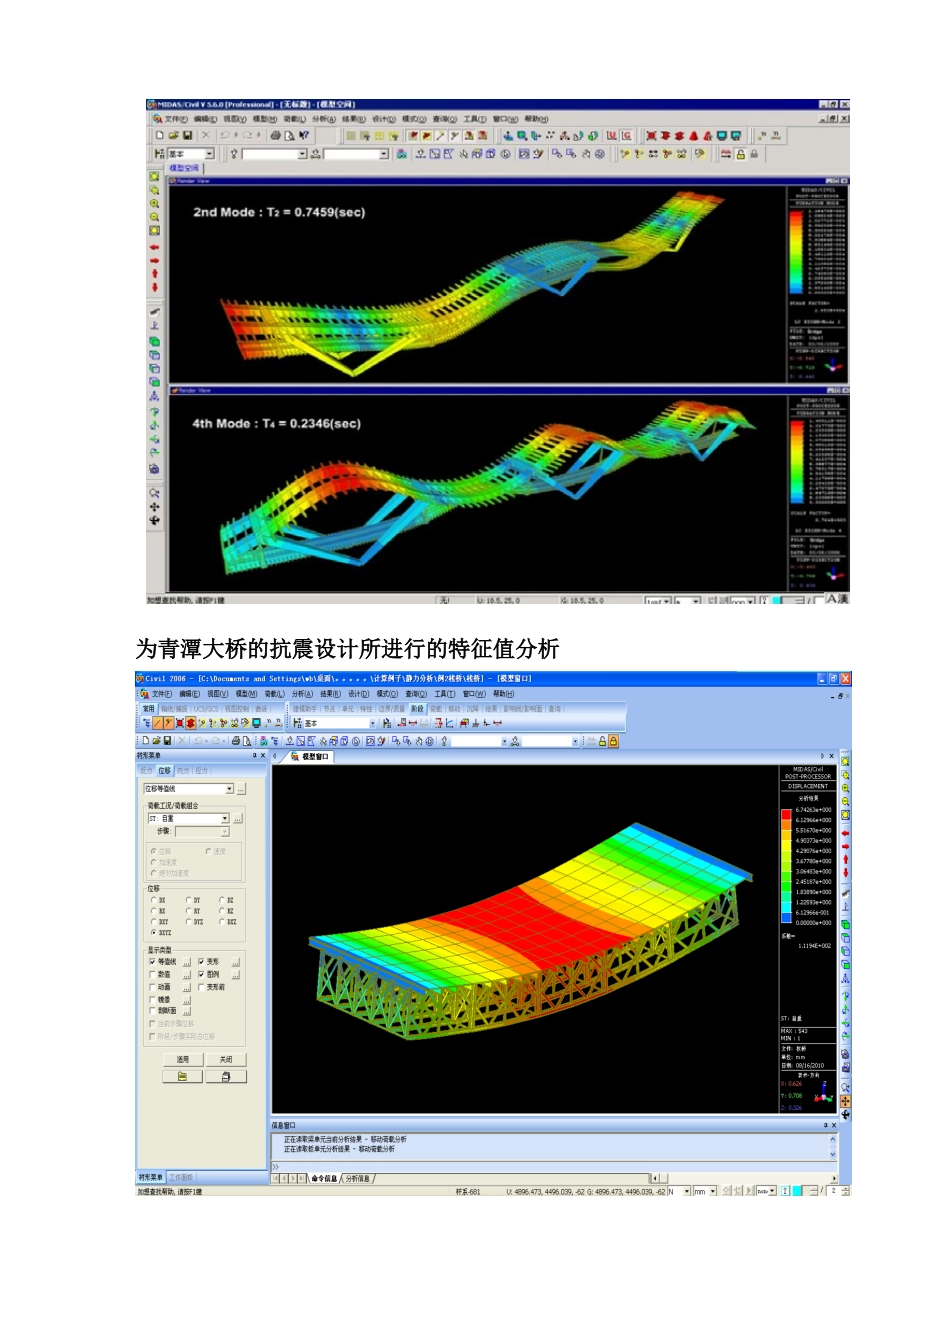Enable the 变形前 checkbox
950x1344 pixels.
[201, 987]
